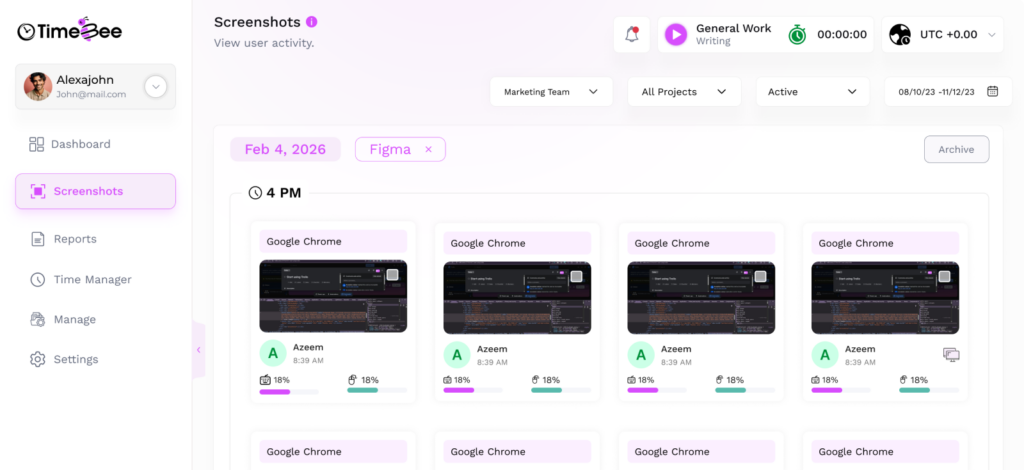Open Time Manager
The image size is (1024, 470).
[95, 279]
